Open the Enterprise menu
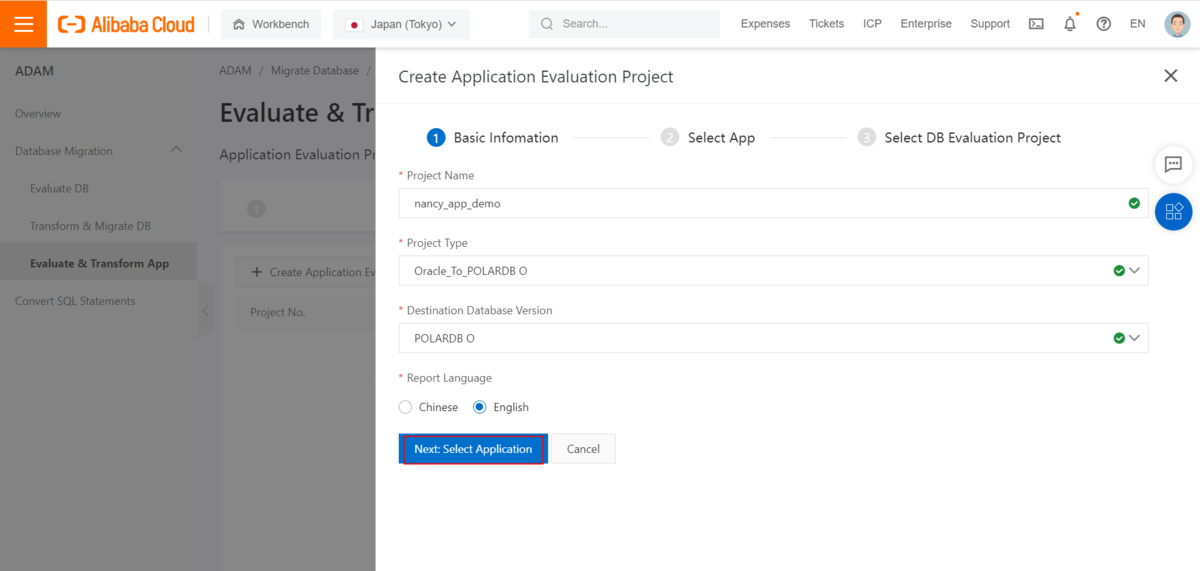Image resolution: width=1200 pixels, height=571 pixels. 926,24
